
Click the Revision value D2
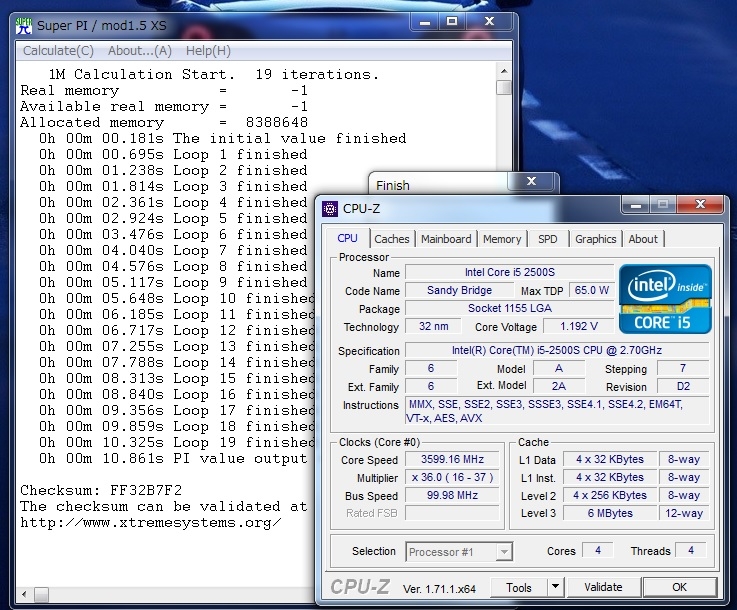pos(682,386)
